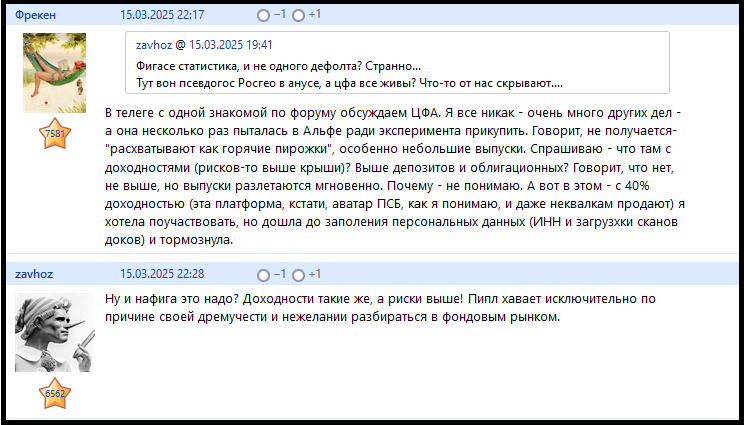Open the post timestamp 15.03.2025 22:17
Image resolution: width=744 pixels, height=425 pixels.
click(x=162, y=15)
